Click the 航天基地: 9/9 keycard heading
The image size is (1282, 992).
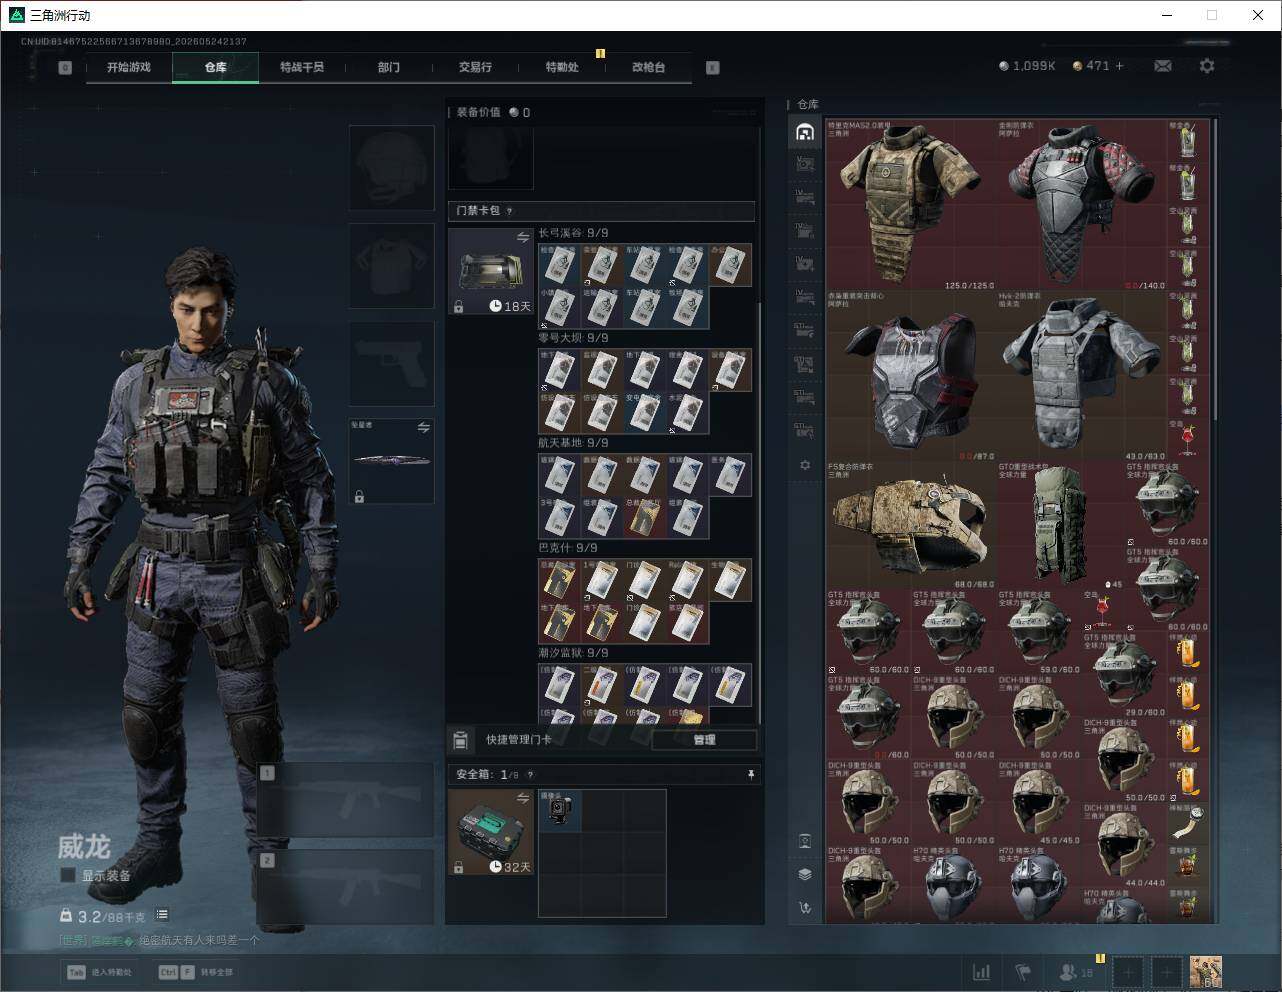[573, 442]
